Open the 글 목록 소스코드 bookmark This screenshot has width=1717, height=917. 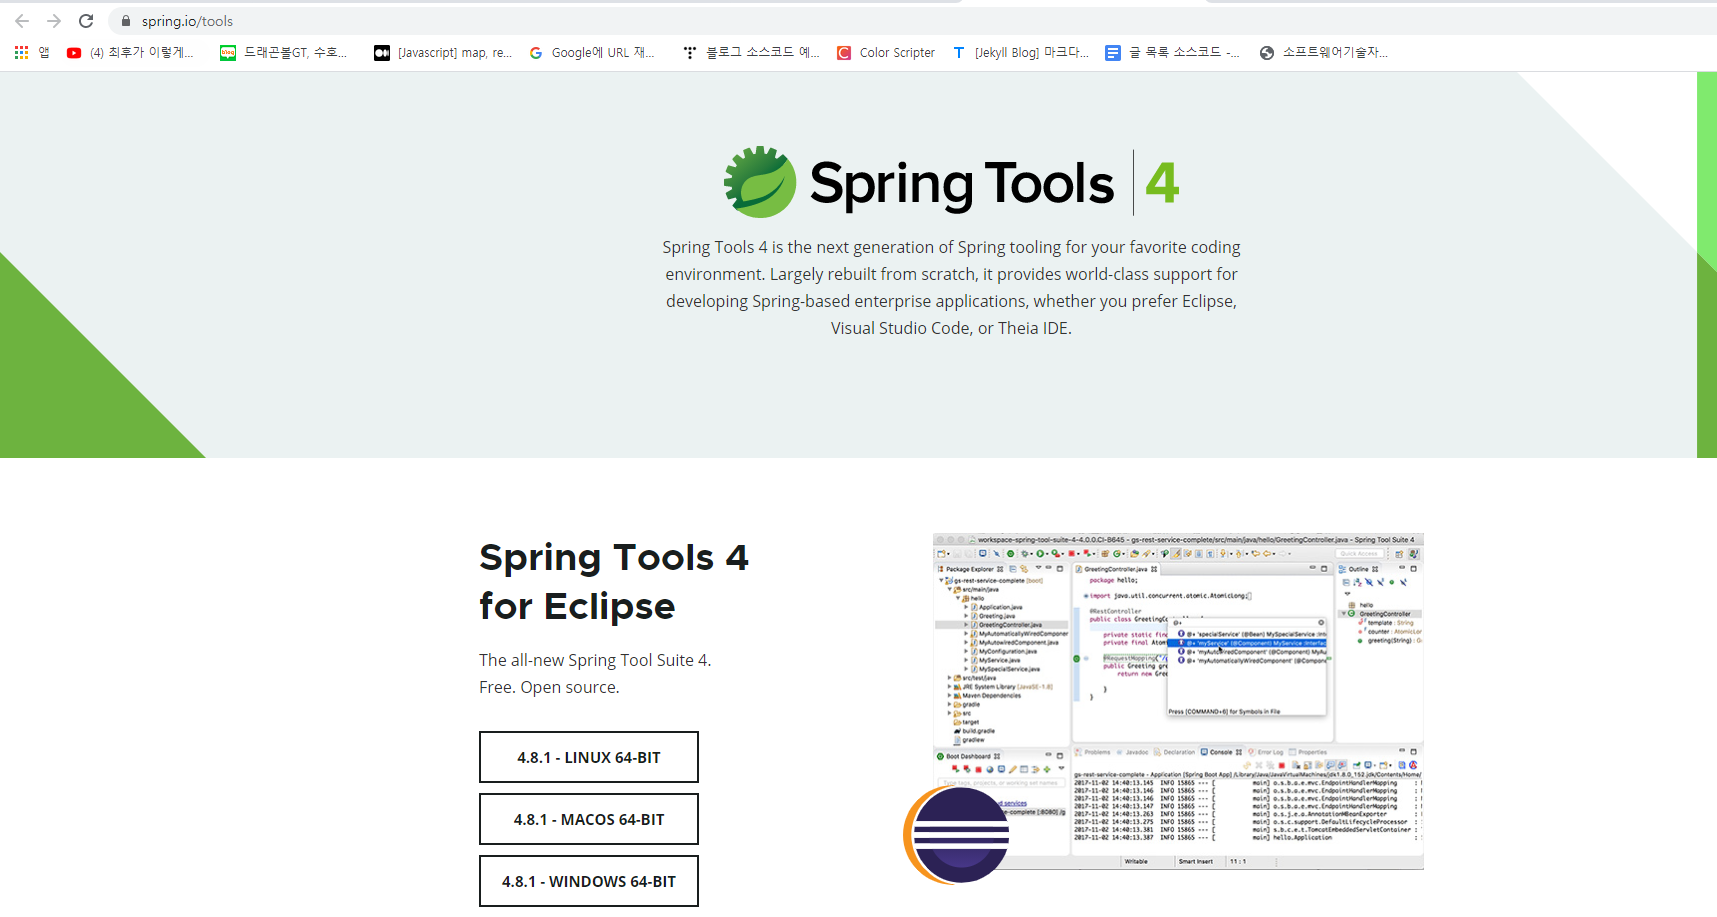click(x=1173, y=53)
